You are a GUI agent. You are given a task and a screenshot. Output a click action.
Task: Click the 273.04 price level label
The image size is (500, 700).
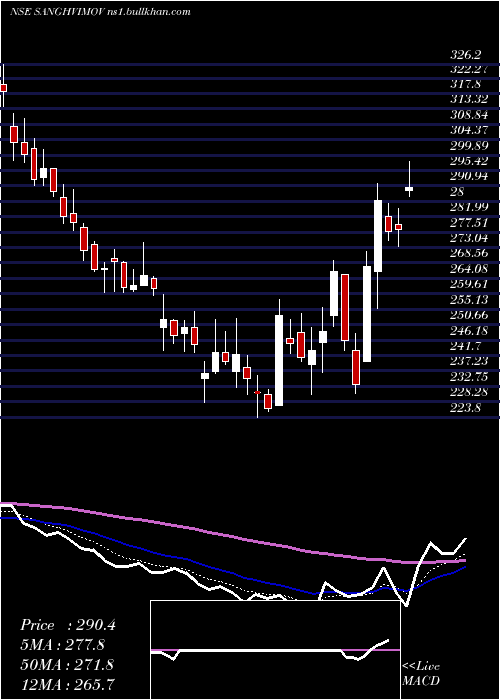click(x=469, y=237)
